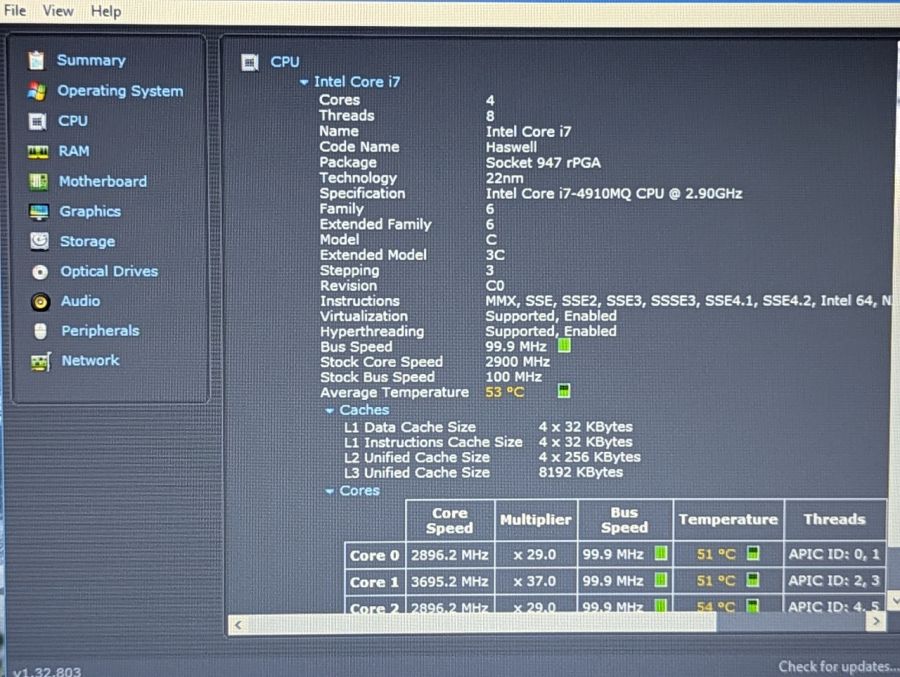The image size is (900, 677).
Task: Select the RAM section
Action: pyautogui.click(x=74, y=151)
